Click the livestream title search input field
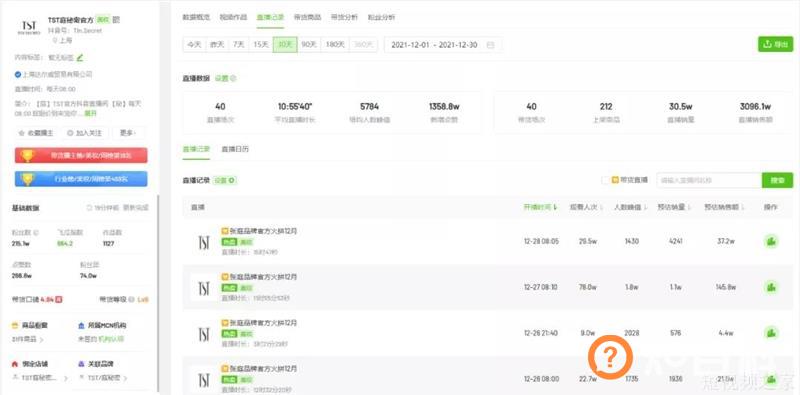The image size is (800, 395). click(x=709, y=180)
